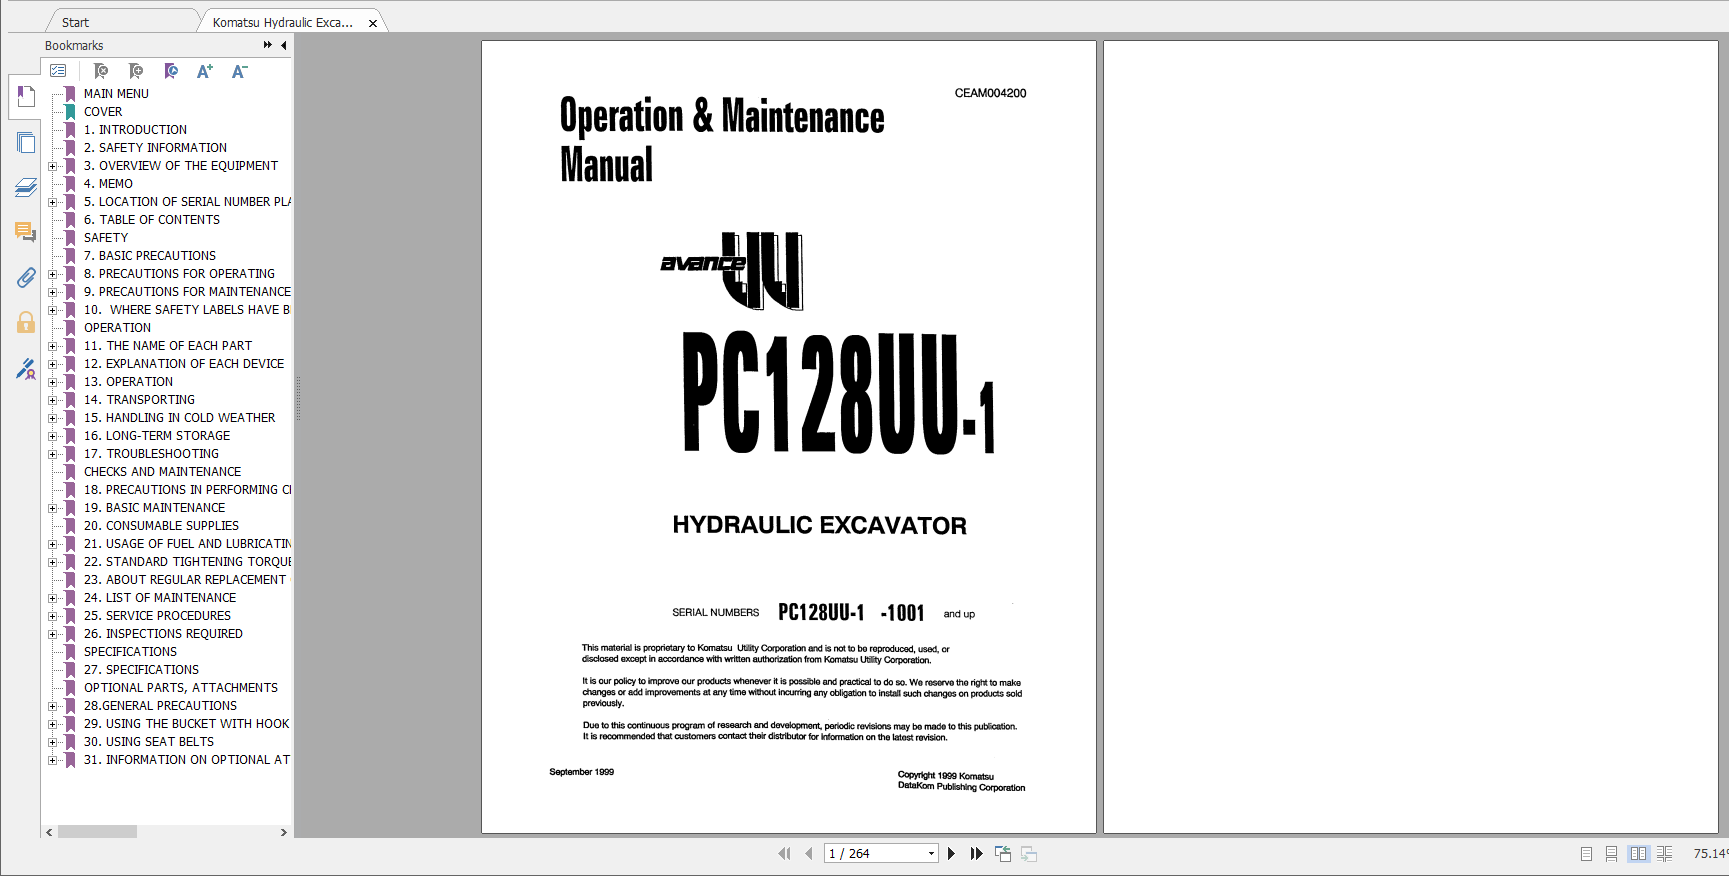Open 25. SERVICE PROCEDURES bookmark
This screenshot has width=1729, height=880.
[157, 616]
